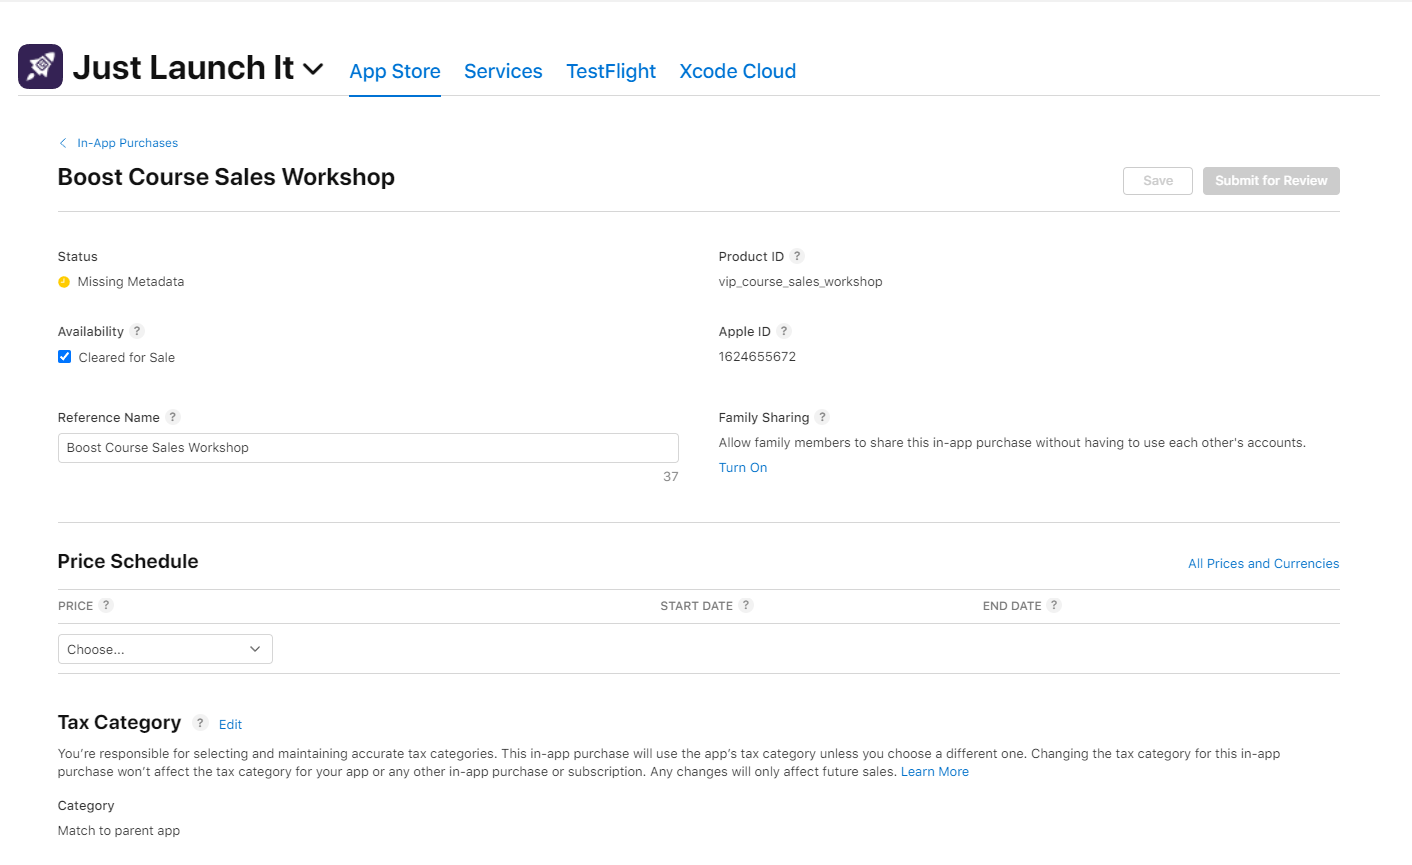Open the price Choose dropdown
Screen dimensions: 1412x865
pos(164,648)
